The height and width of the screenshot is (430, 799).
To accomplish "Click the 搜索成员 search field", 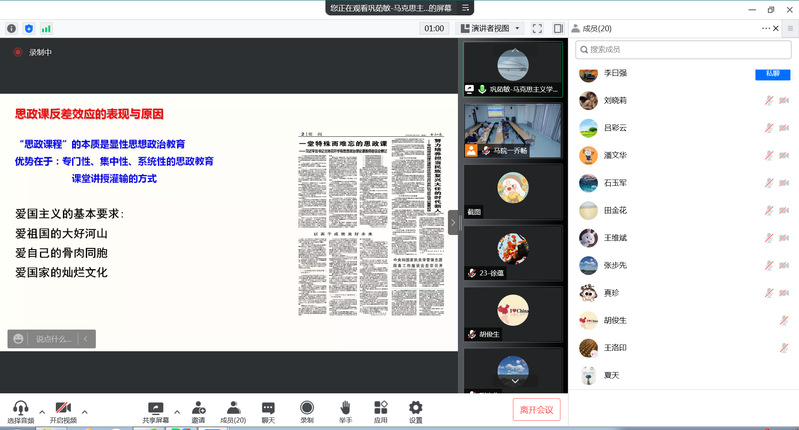I will pos(680,49).
